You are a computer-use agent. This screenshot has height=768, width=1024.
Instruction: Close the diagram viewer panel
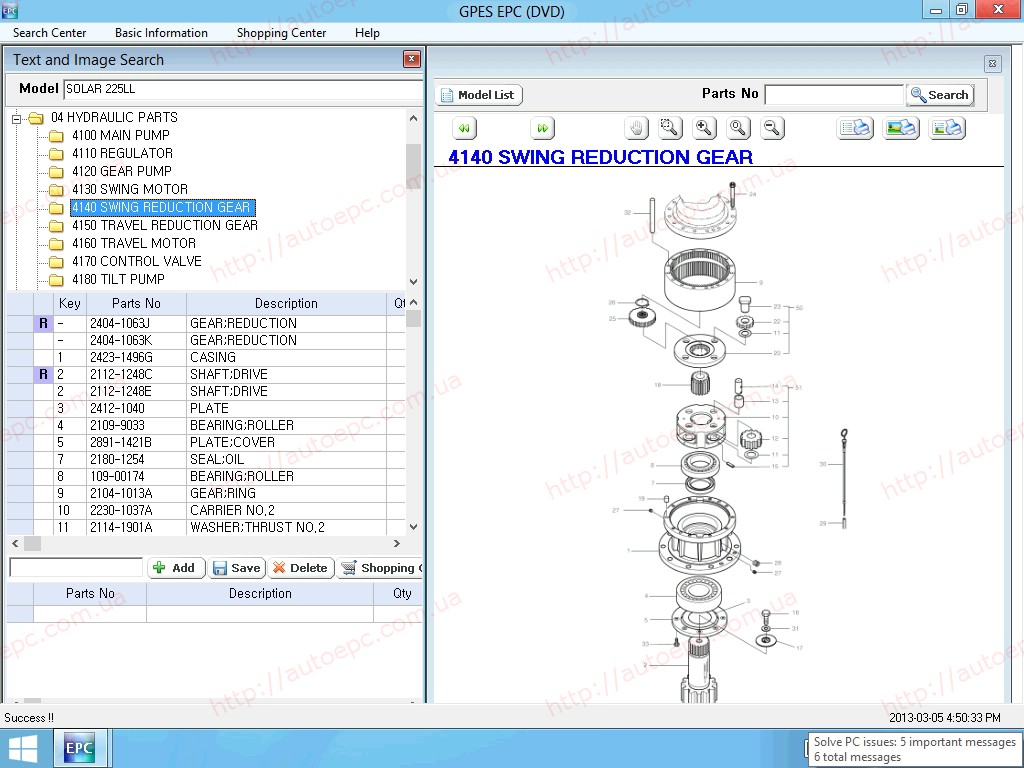(992, 63)
